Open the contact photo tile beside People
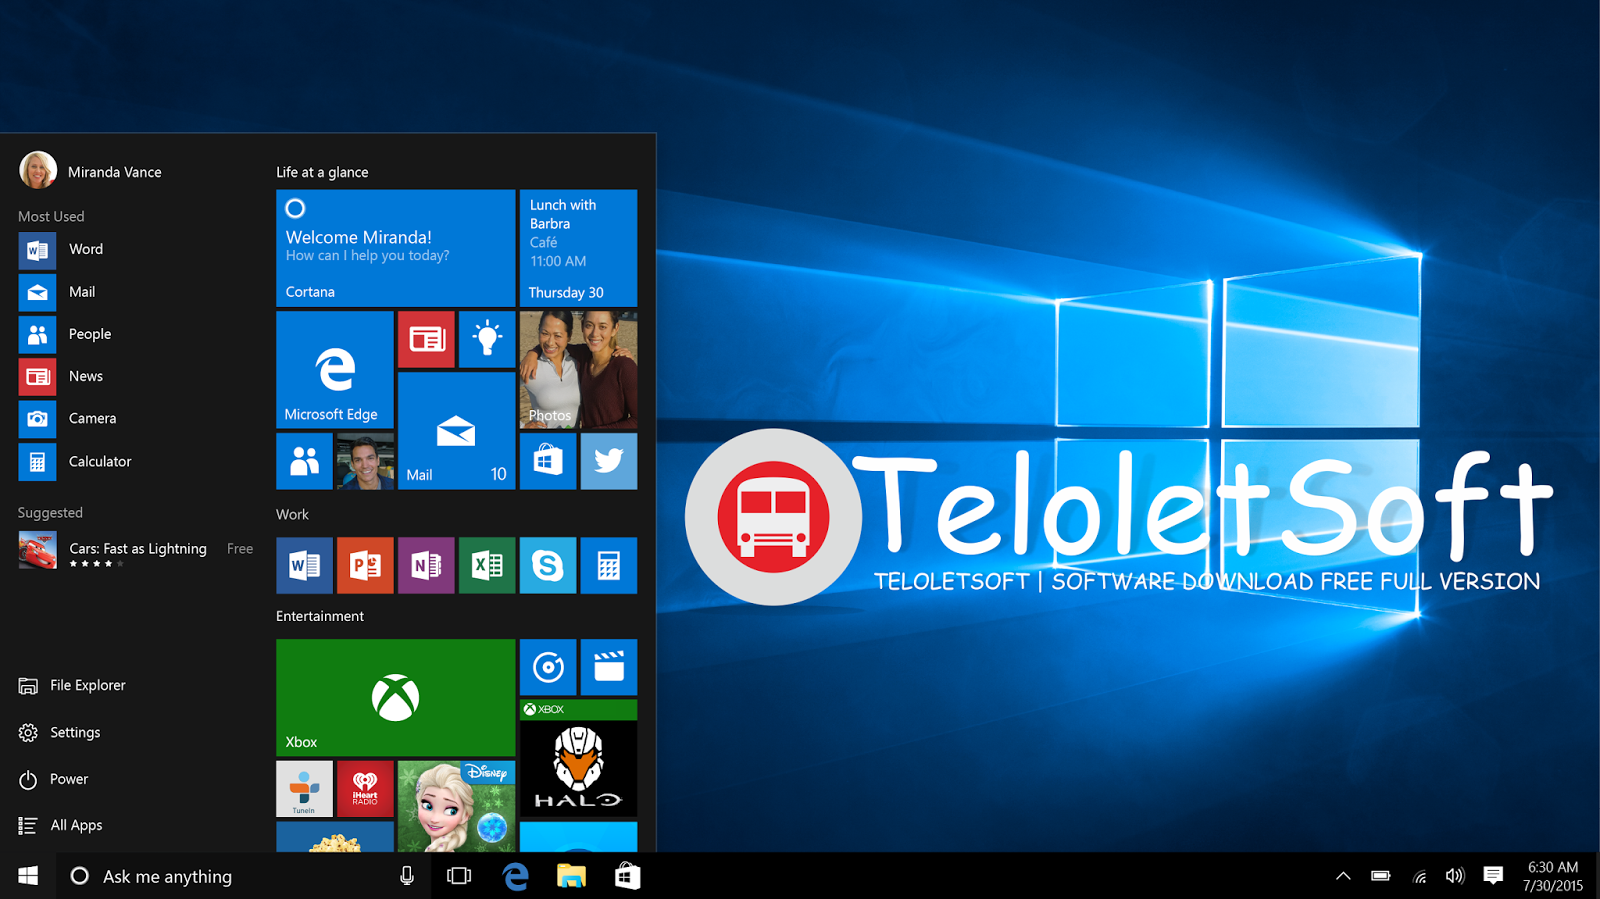Screen dimensions: 1600x899 pos(365,461)
